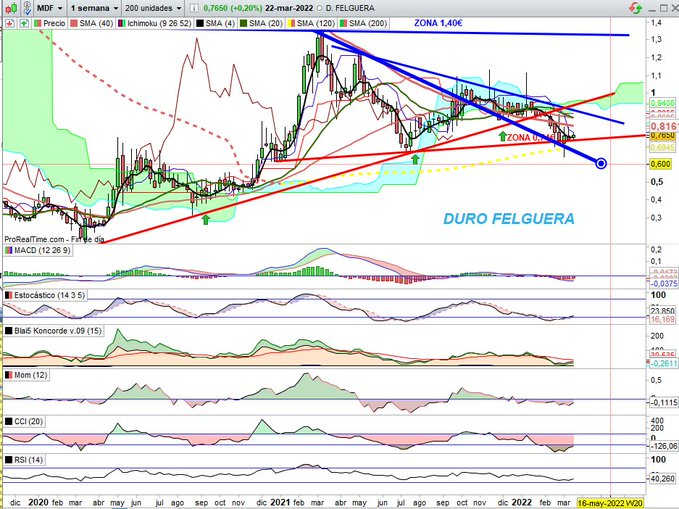Click the -0,1115 momentum value label
This screenshot has width=679, height=509.
[x=663, y=402]
